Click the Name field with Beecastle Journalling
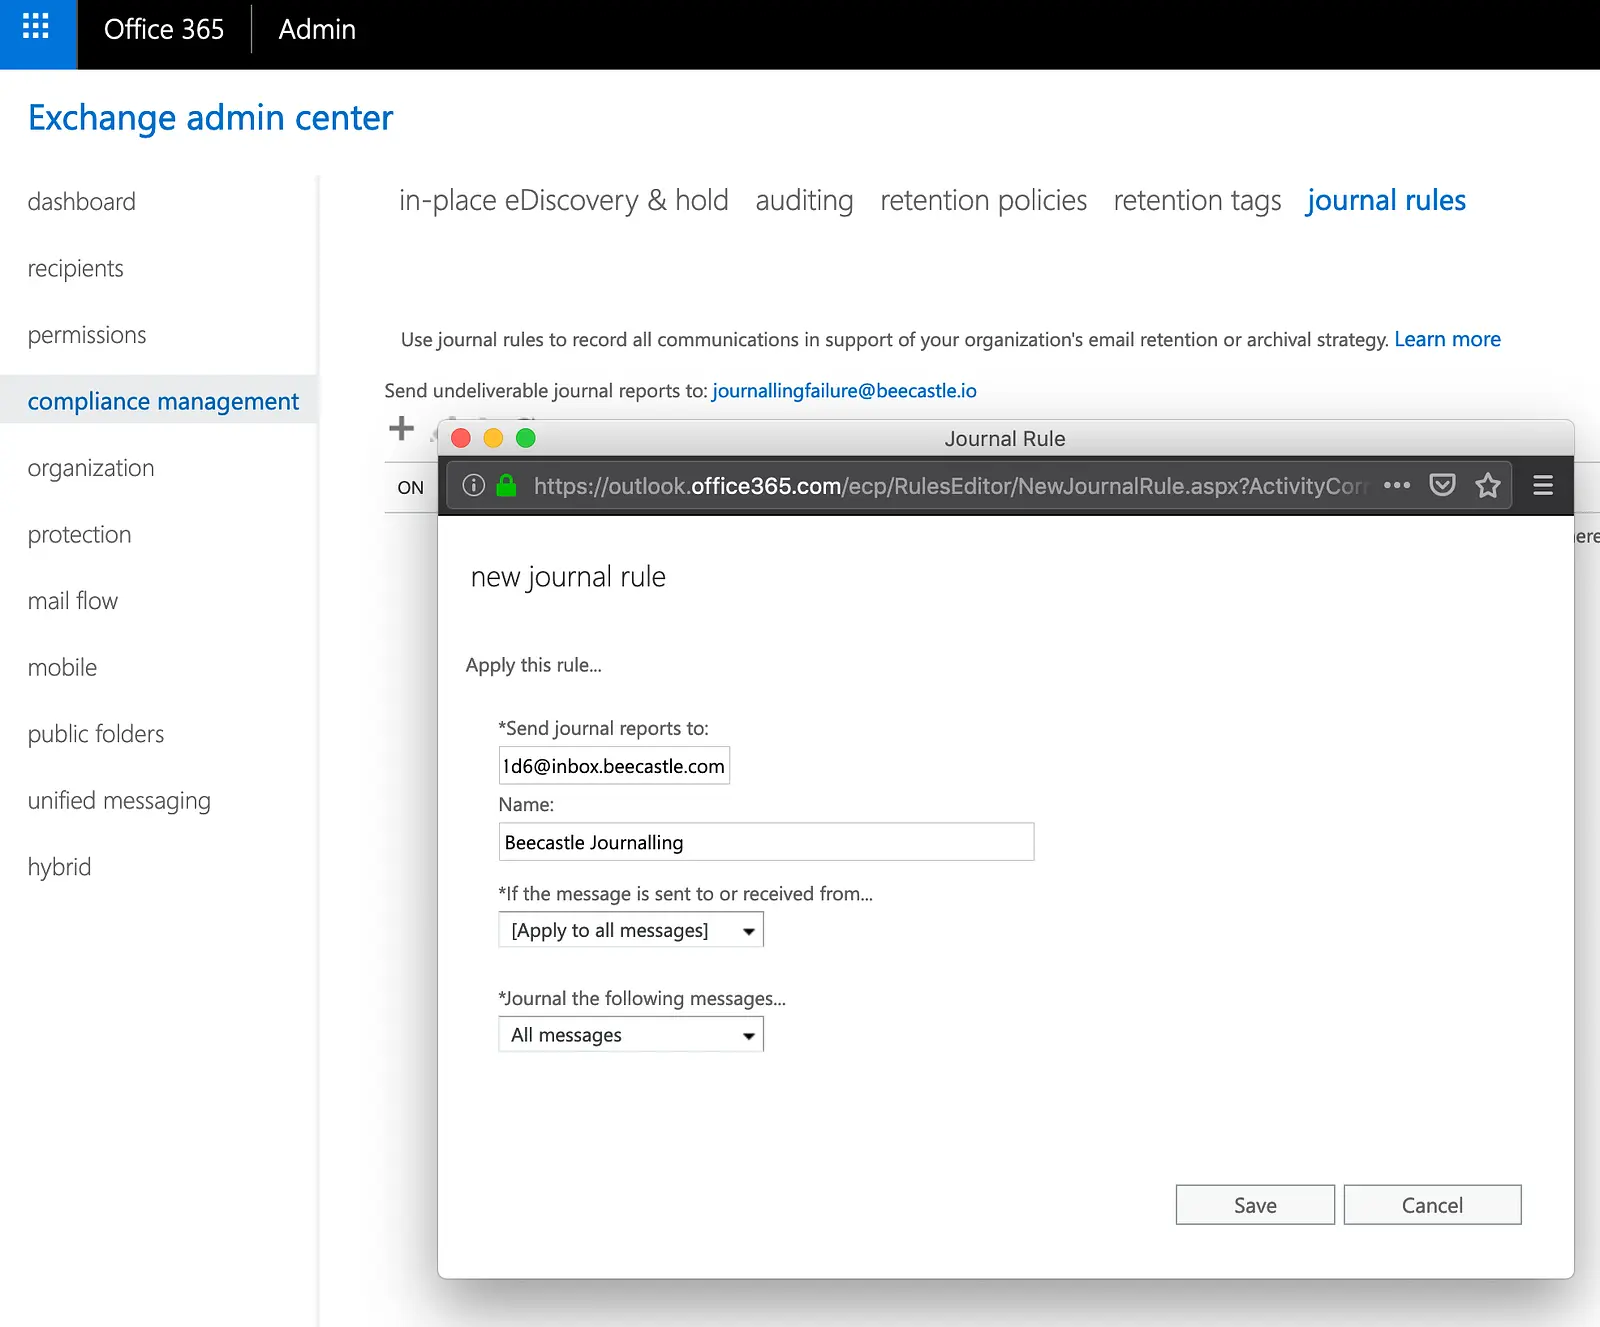1600x1327 pixels. pyautogui.click(x=766, y=842)
